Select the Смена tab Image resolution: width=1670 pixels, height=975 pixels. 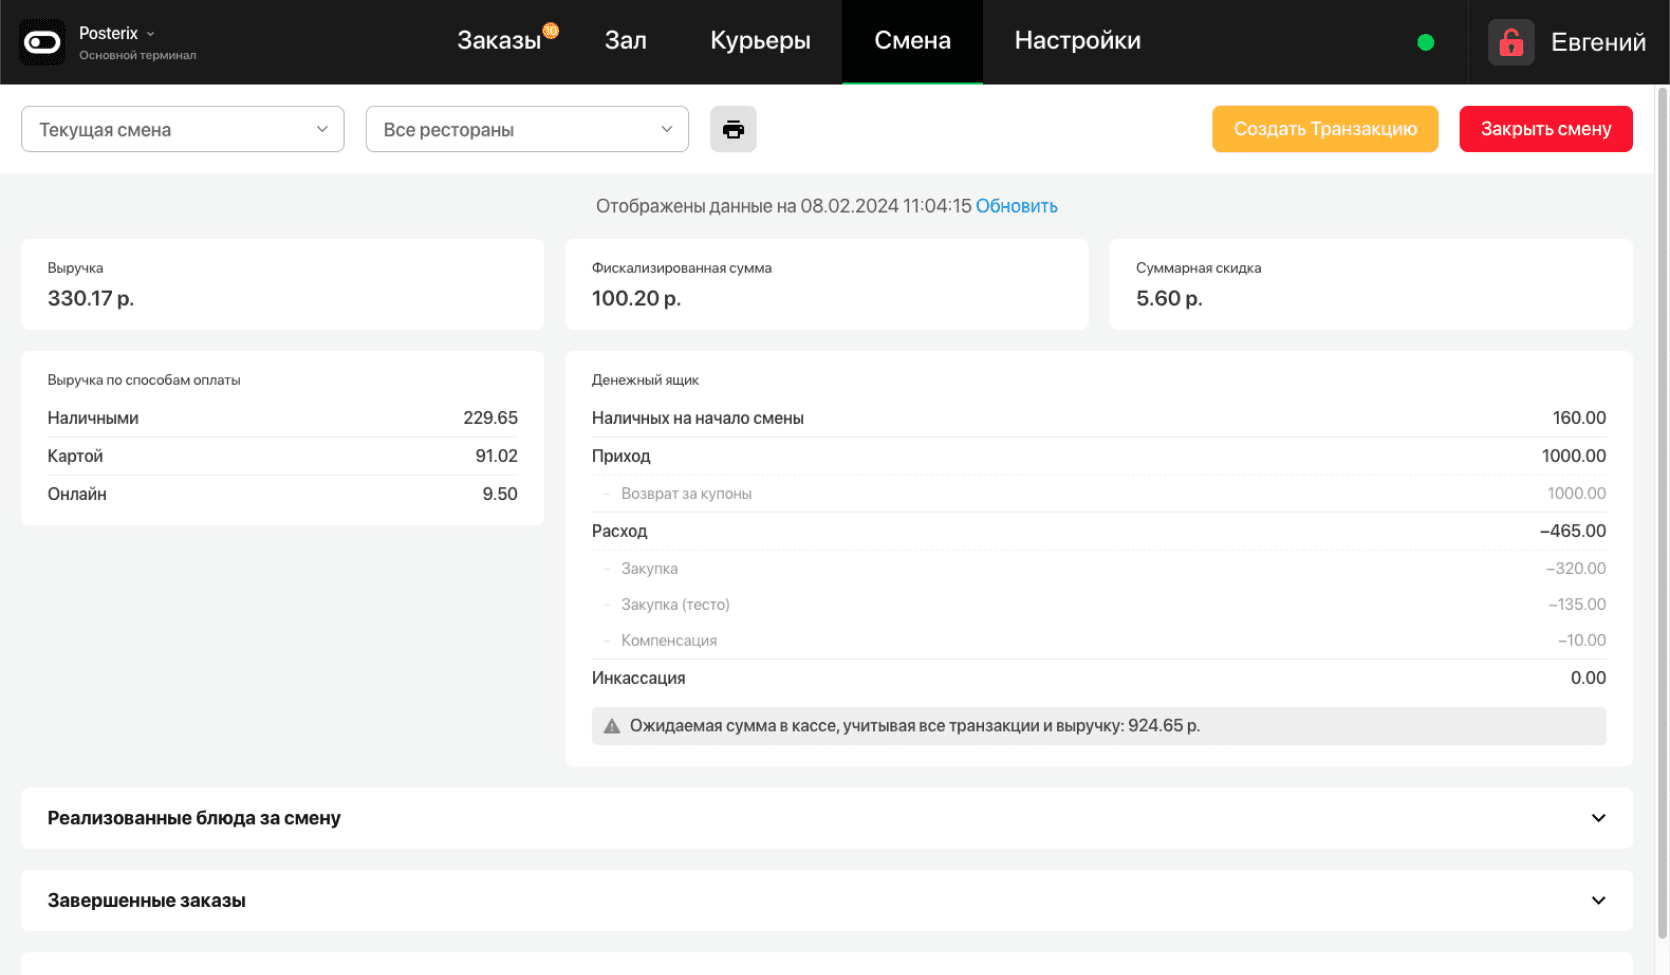pyautogui.click(x=912, y=41)
